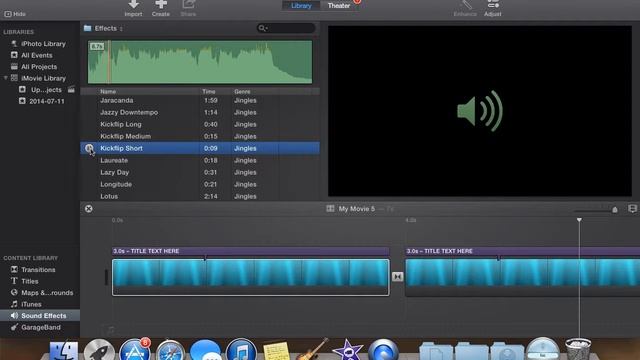Click the sound effects search field

pyautogui.click(x=286, y=28)
